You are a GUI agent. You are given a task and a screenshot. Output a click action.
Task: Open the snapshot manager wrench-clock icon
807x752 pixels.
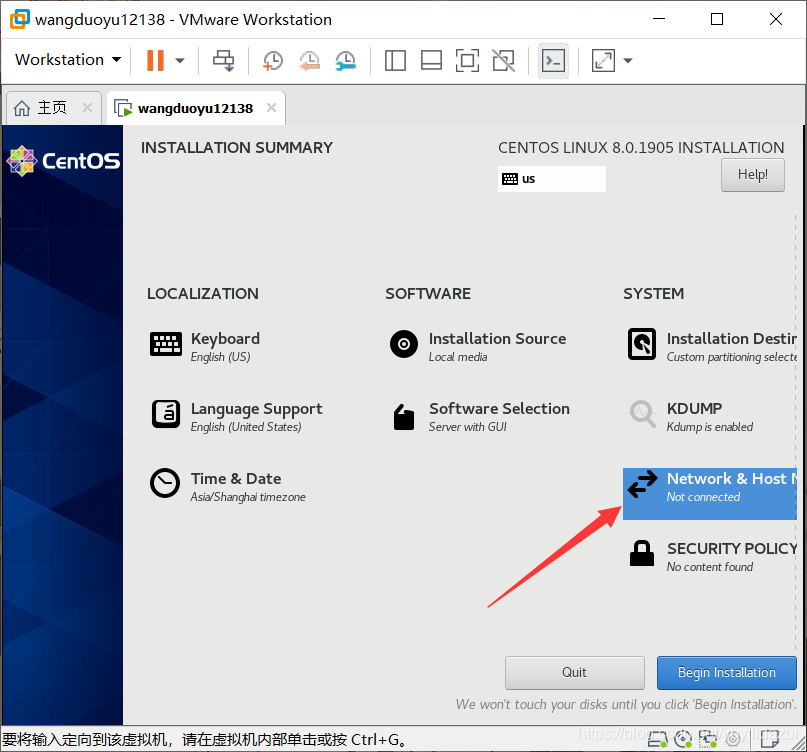(x=345, y=60)
